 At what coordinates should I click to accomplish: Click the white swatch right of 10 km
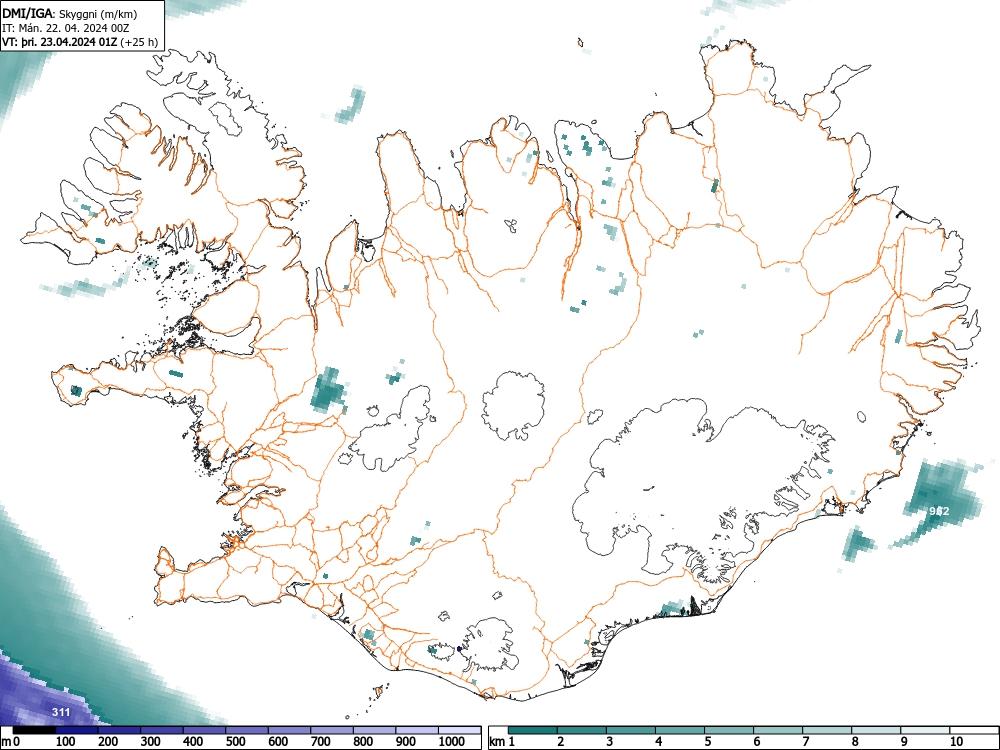coord(974,730)
